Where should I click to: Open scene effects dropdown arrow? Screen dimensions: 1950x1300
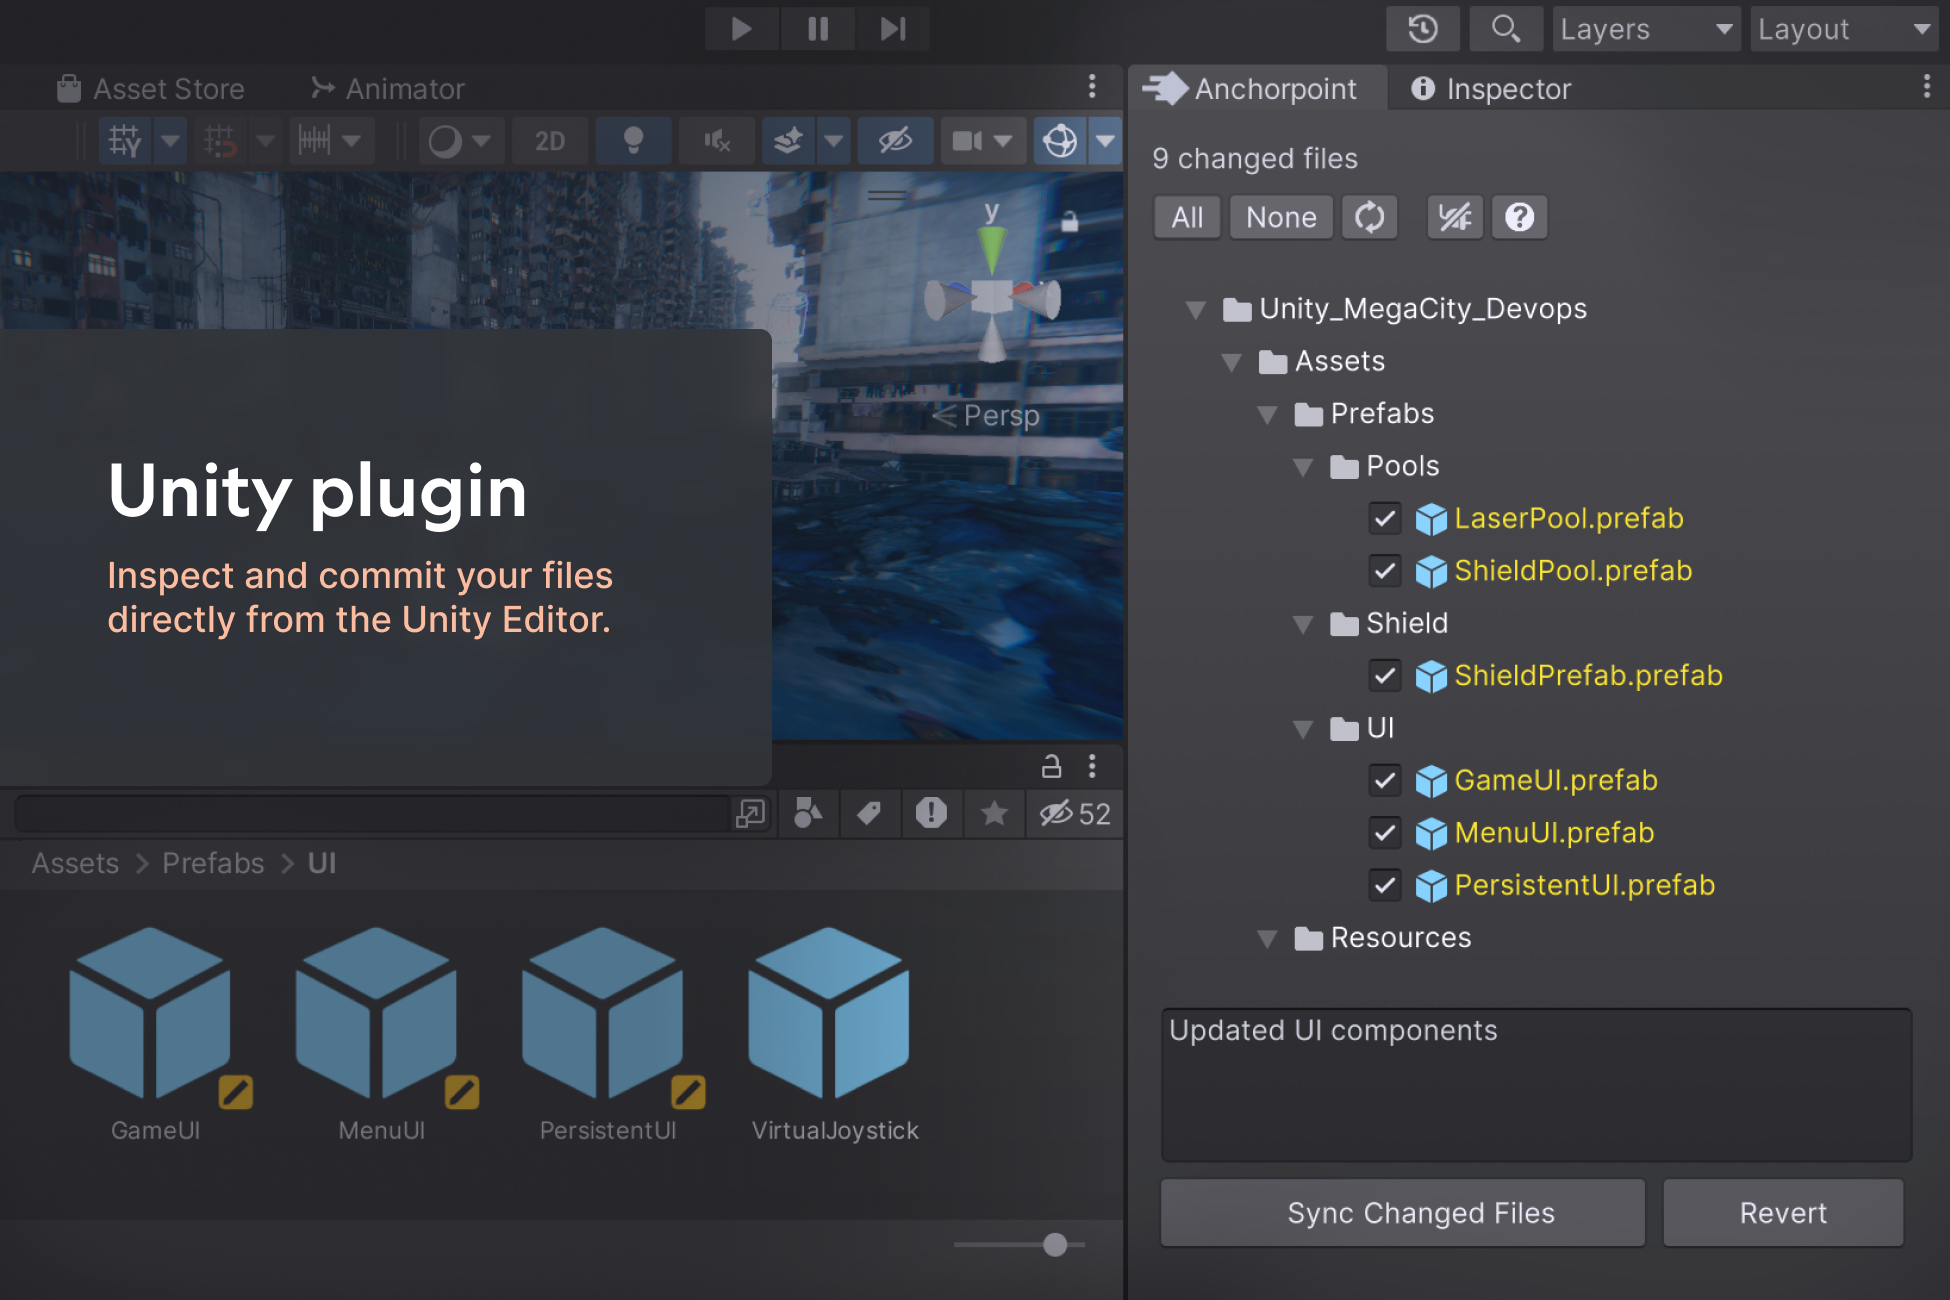(834, 141)
